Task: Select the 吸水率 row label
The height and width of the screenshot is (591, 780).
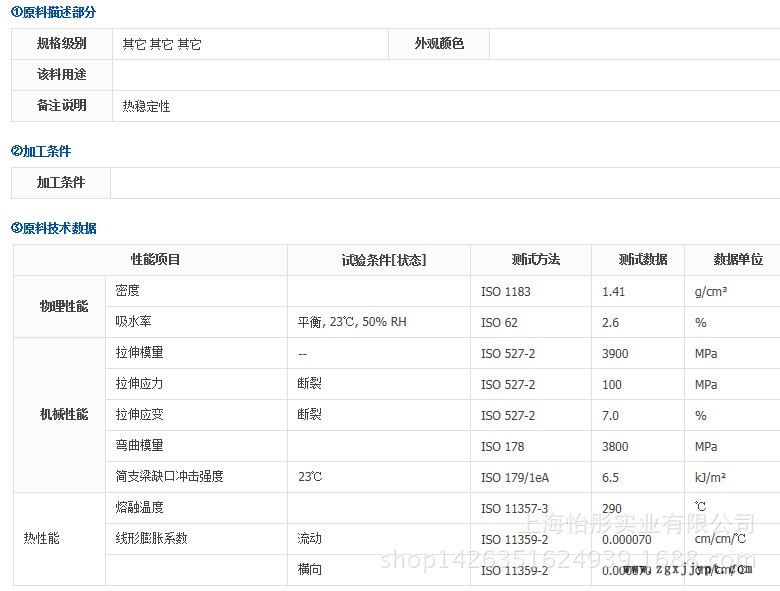Action: coord(133,322)
